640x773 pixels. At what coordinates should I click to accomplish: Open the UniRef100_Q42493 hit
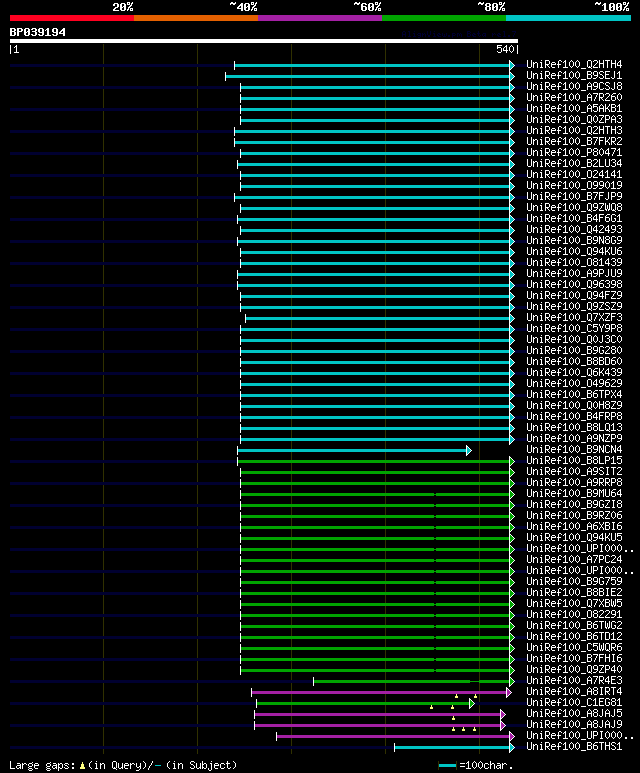(574, 229)
